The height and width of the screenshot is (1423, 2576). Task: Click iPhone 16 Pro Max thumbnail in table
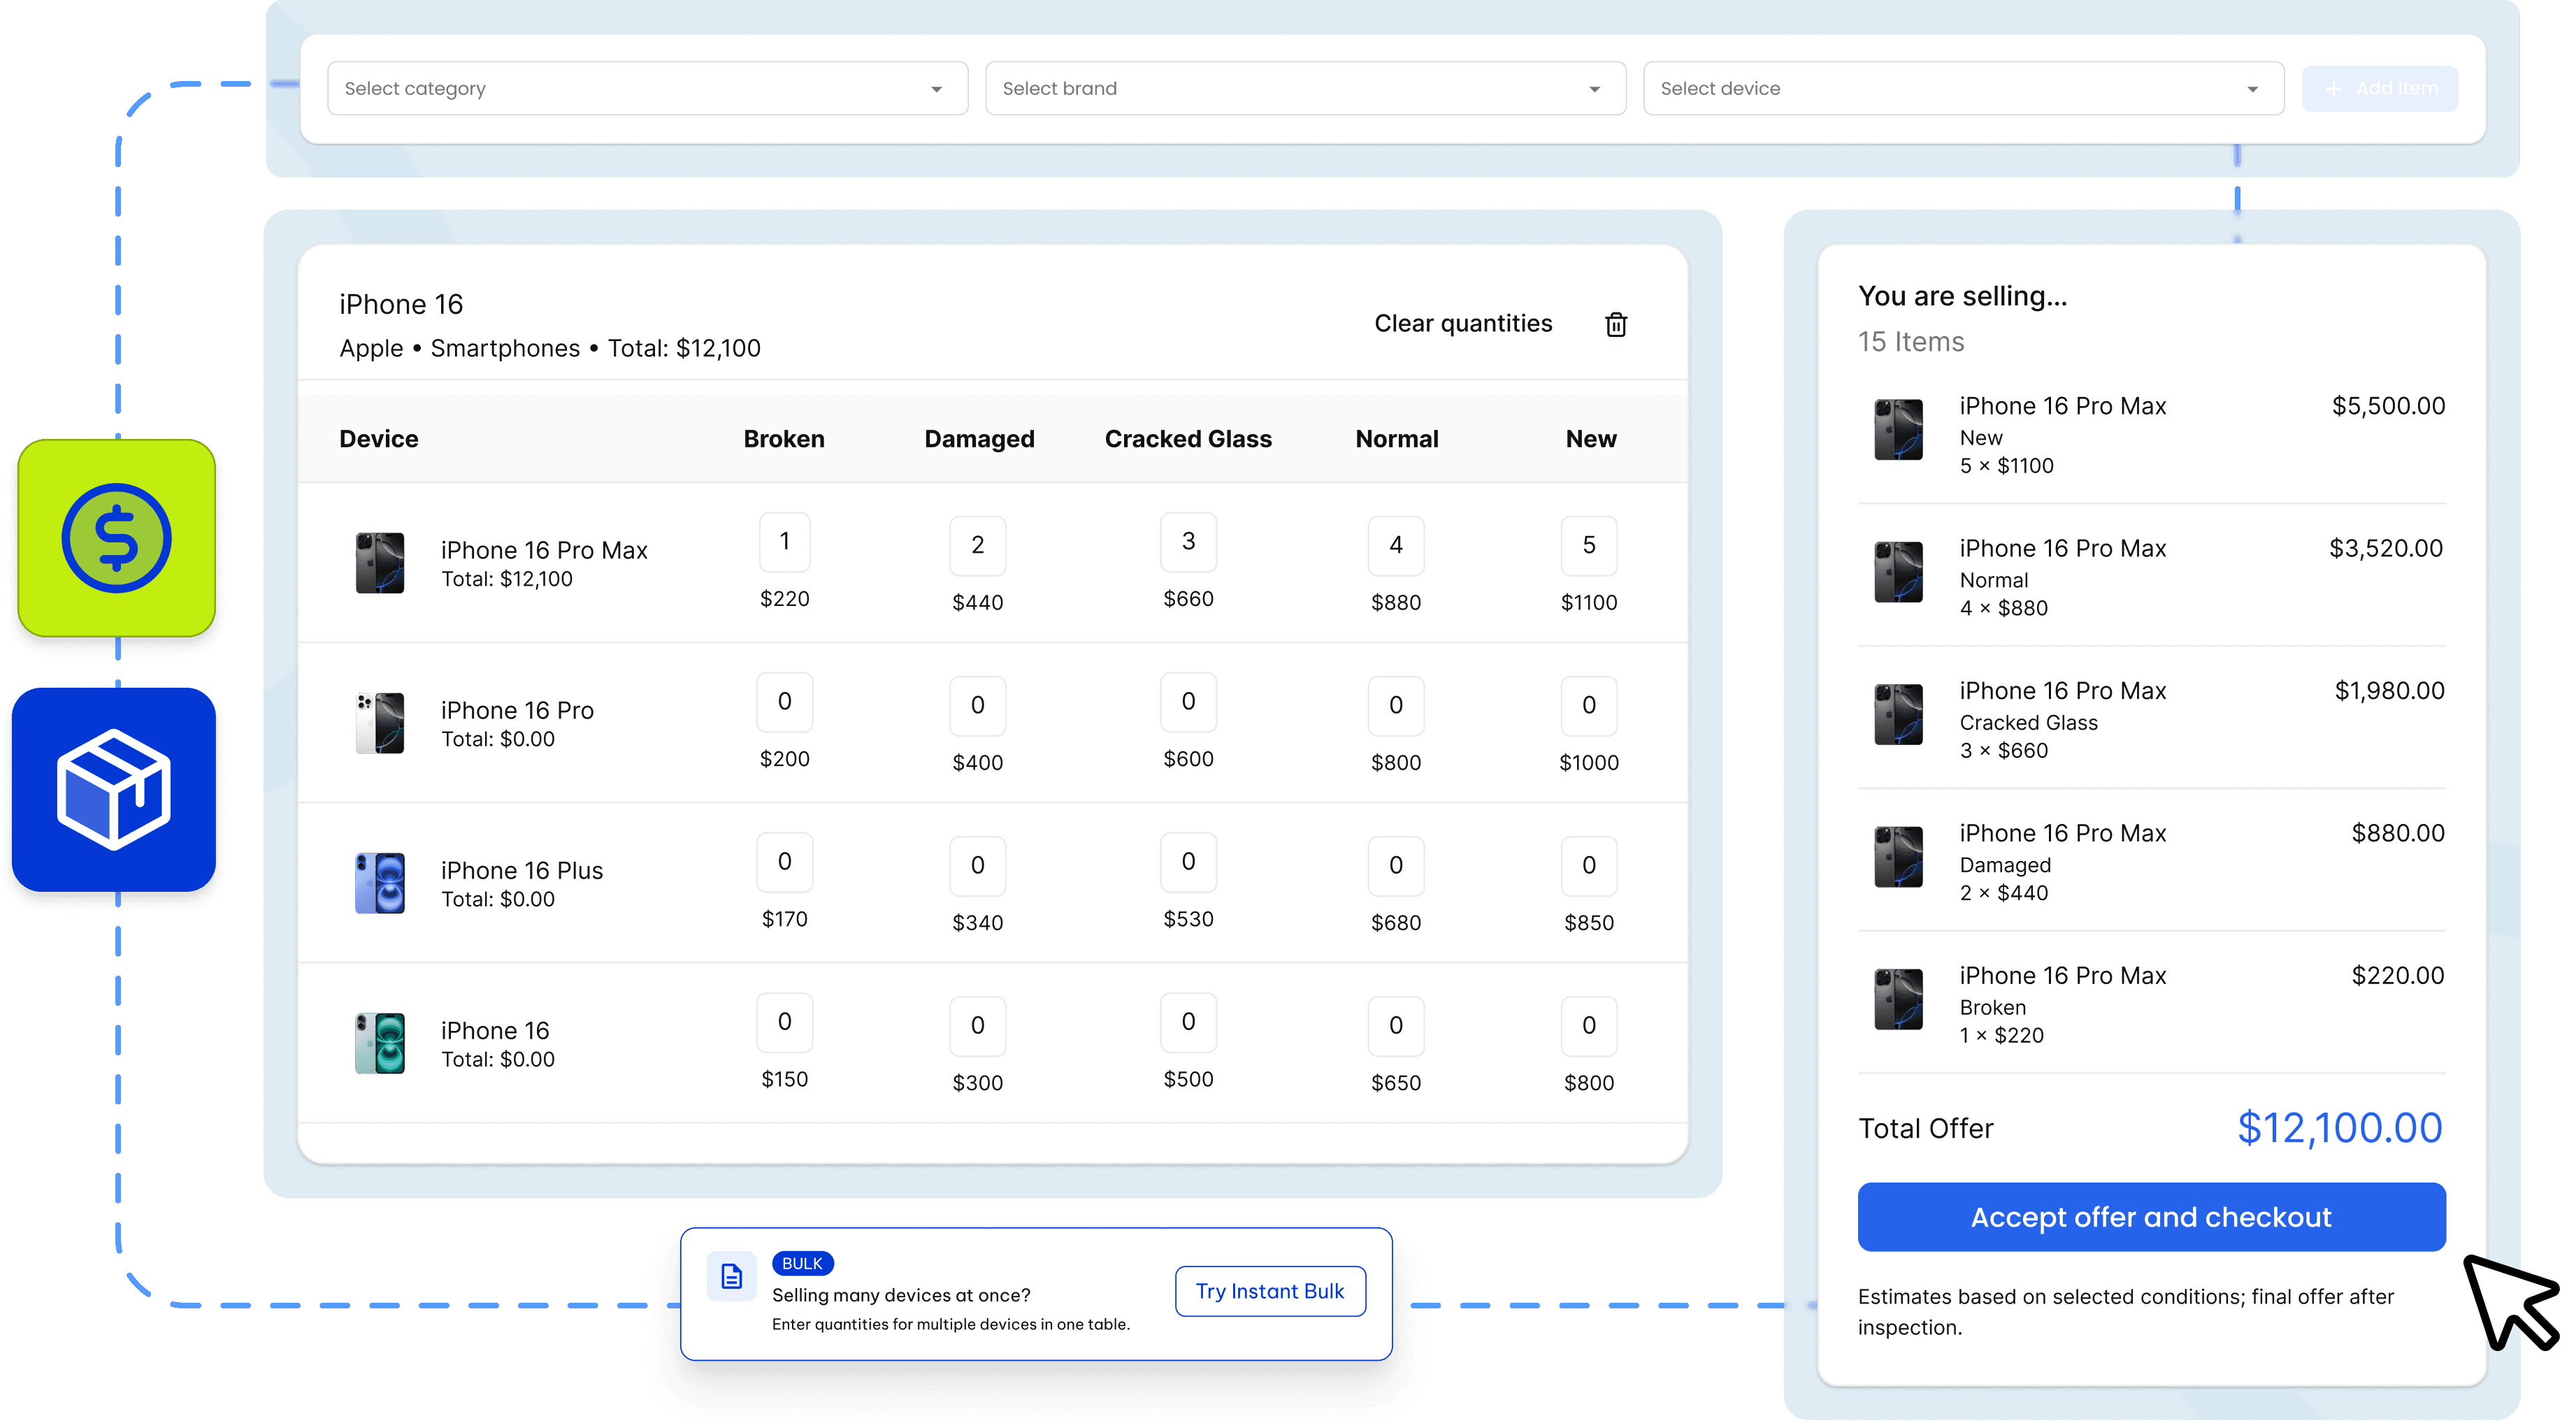point(380,563)
